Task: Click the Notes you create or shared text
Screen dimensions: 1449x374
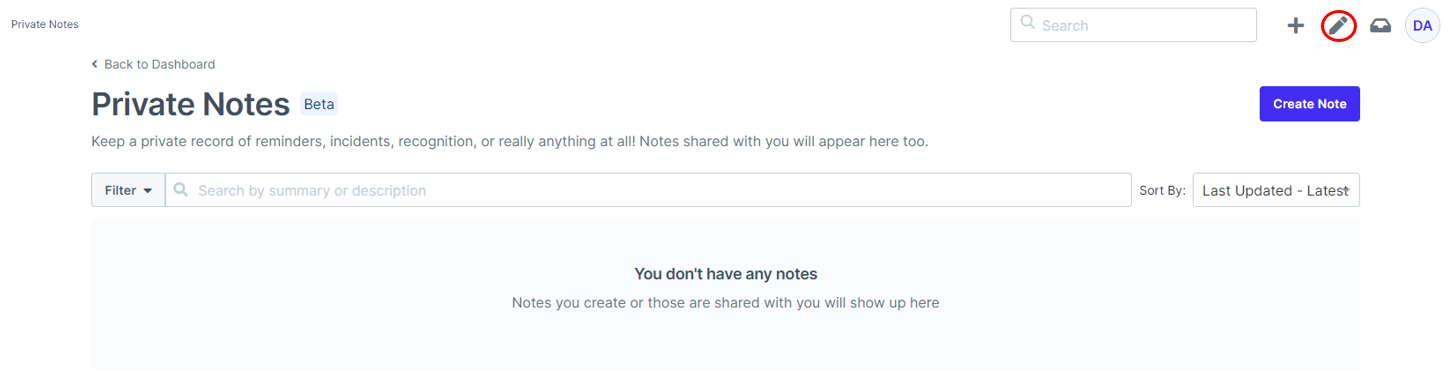Action: 726,302
